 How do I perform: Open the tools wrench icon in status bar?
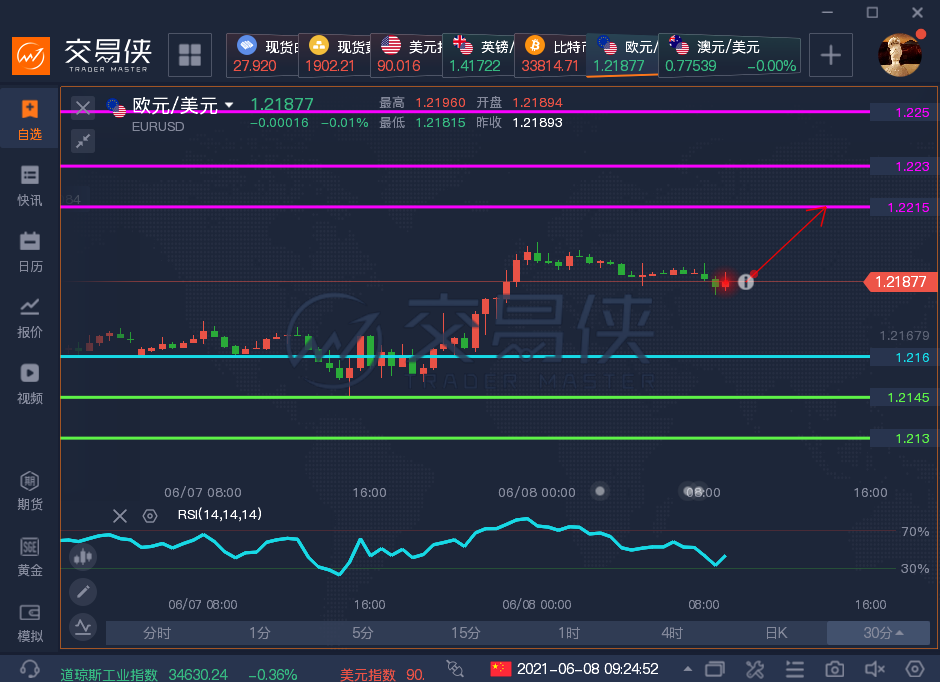[754, 669]
